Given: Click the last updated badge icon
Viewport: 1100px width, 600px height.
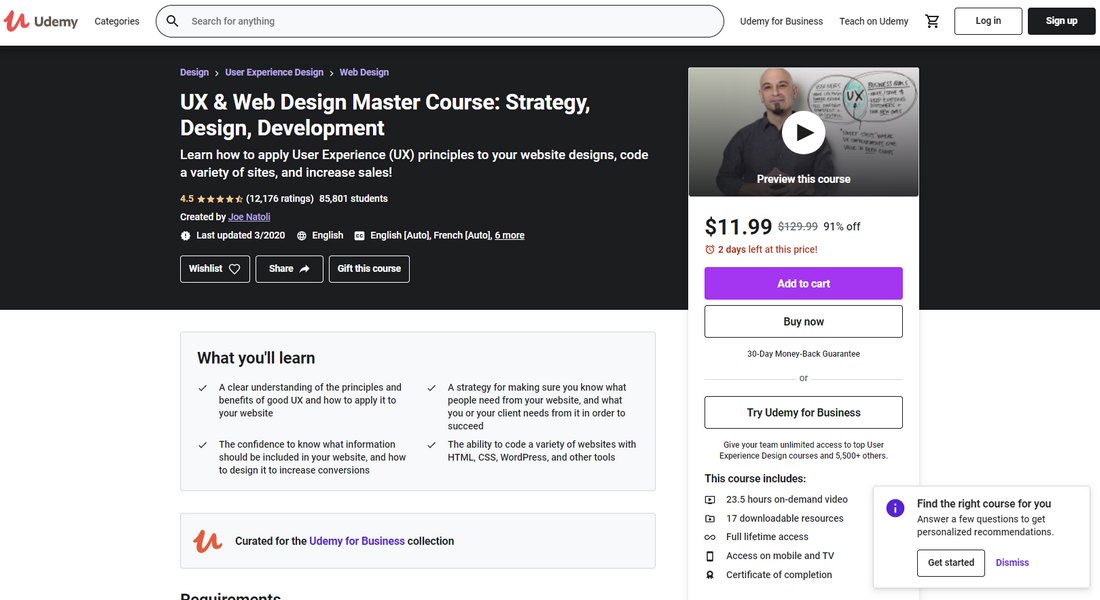Looking at the screenshot, I should click(x=185, y=236).
